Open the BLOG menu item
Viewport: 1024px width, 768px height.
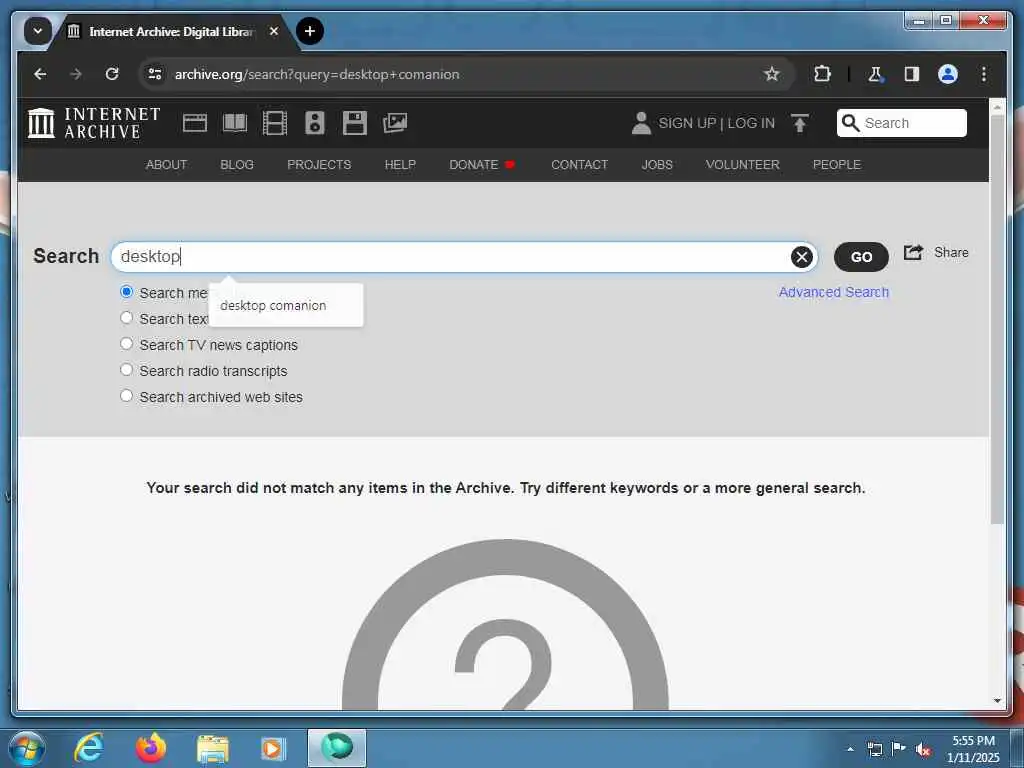[237, 165]
